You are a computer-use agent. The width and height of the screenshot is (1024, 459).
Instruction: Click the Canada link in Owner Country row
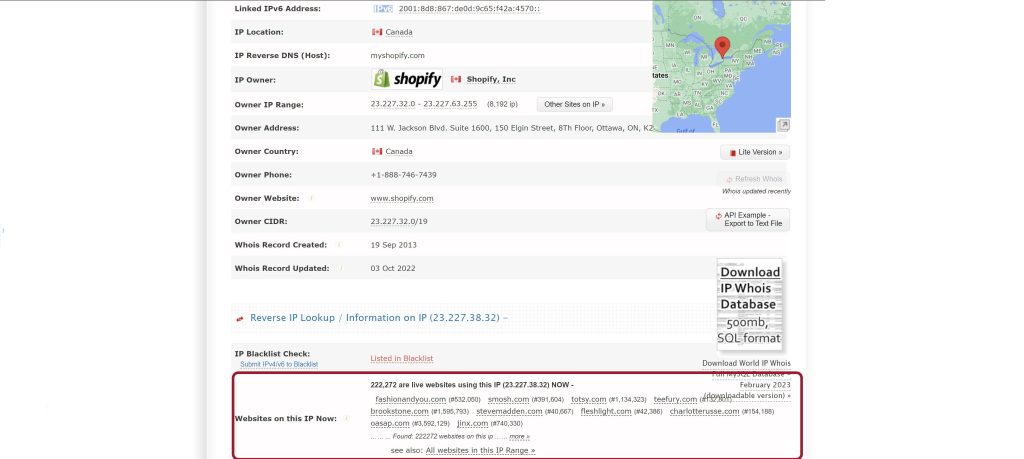(x=398, y=151)
